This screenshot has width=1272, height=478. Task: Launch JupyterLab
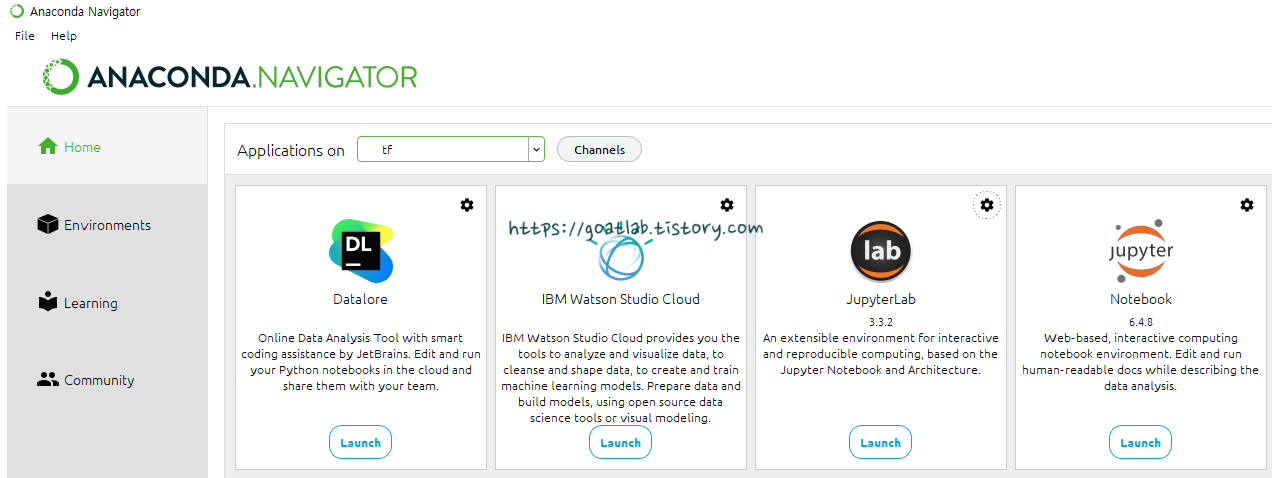881,442
